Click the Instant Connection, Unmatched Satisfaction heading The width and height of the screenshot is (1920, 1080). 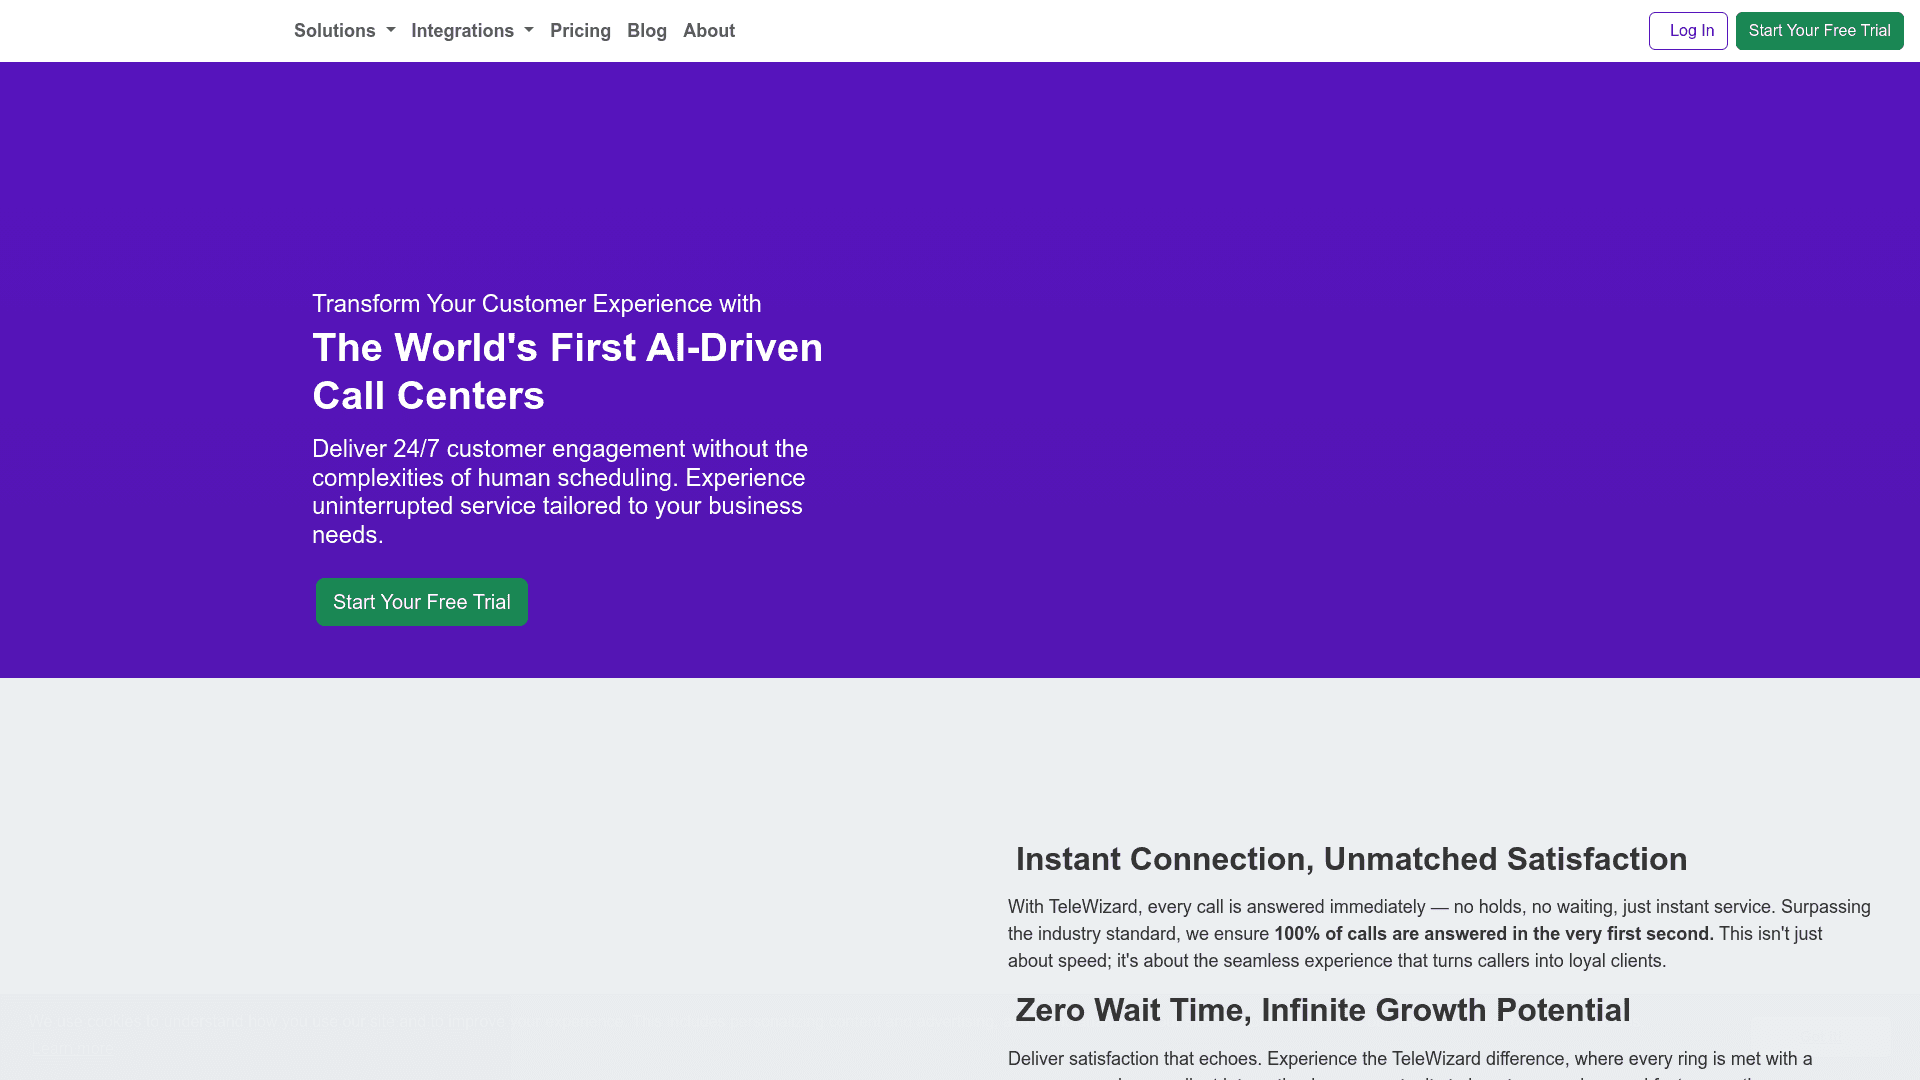[1351, 859]
